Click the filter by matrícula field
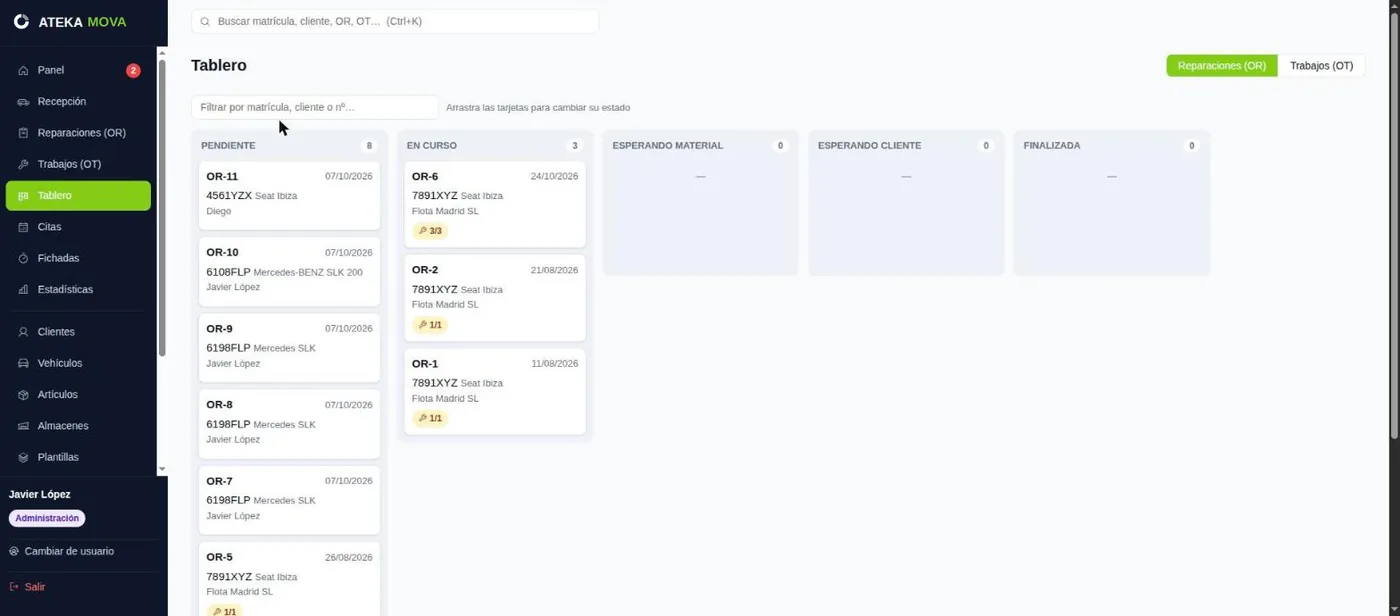This screenshot has width=1400, height=616. [315, 107]
